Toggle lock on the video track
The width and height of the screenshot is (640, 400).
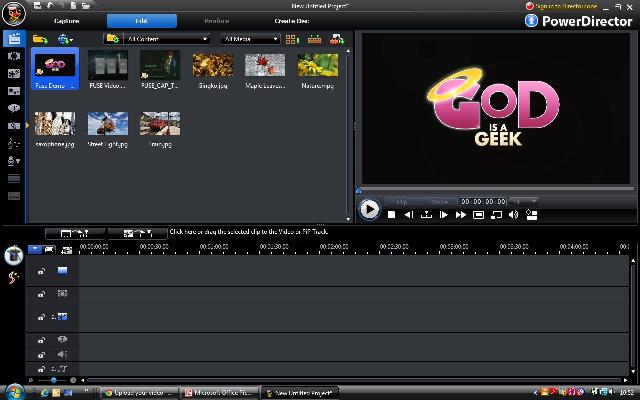(41, 271)
